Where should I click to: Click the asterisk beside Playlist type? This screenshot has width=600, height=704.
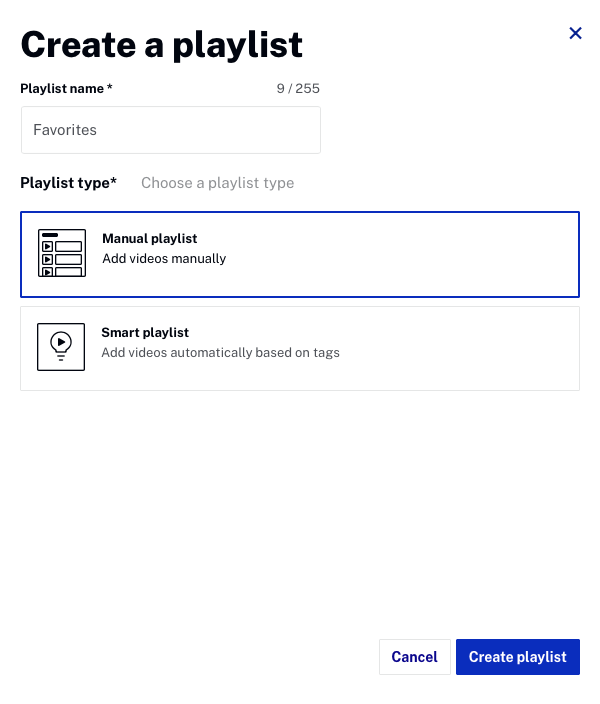(114, 182)
